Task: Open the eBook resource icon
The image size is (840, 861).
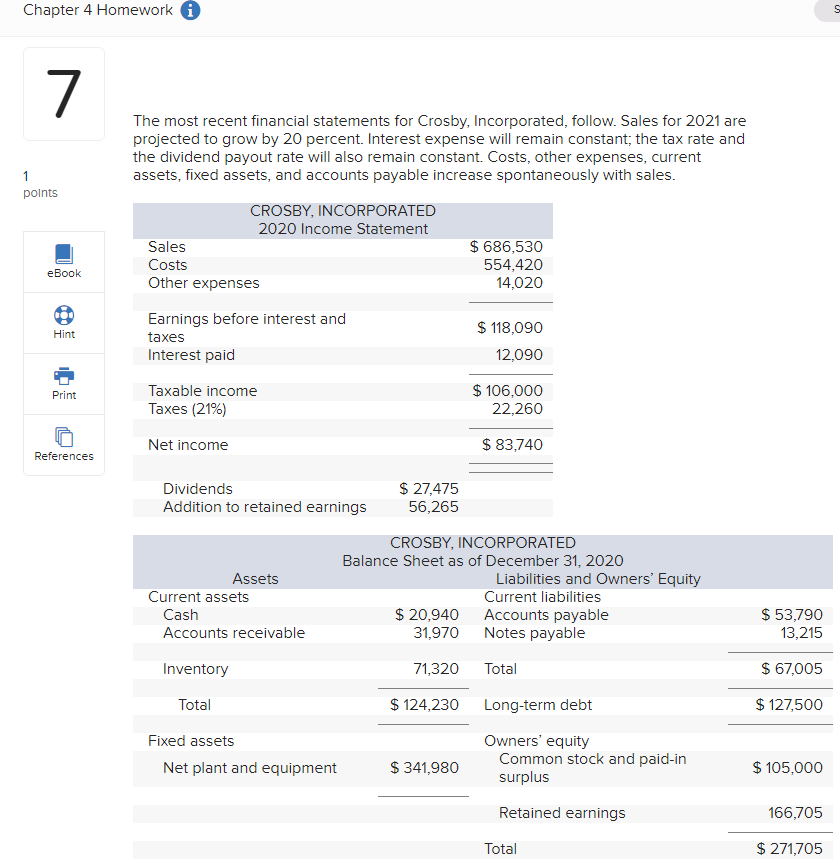Action: coord(63,254)
